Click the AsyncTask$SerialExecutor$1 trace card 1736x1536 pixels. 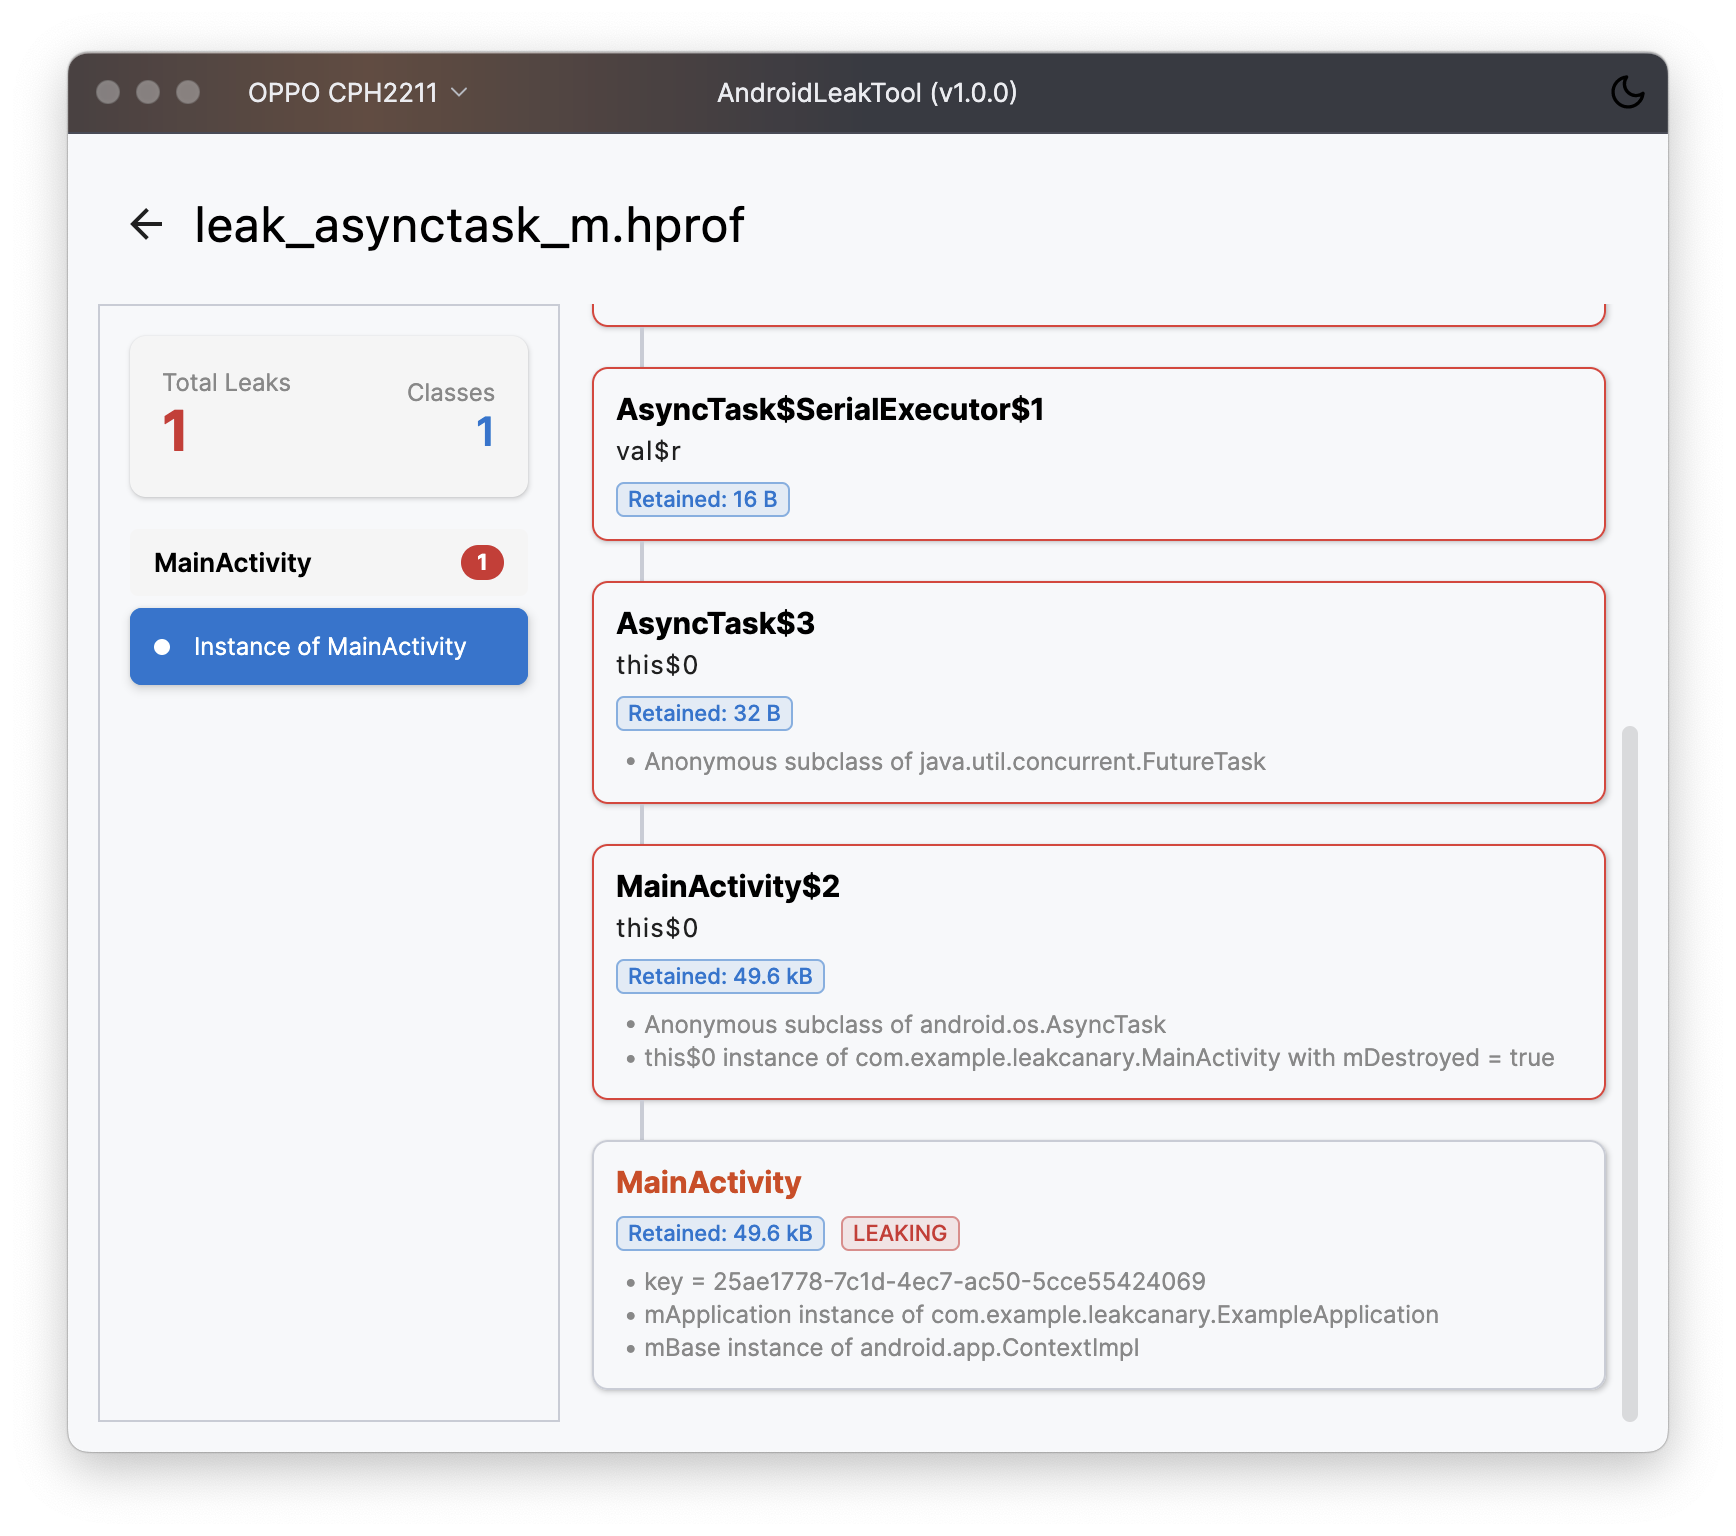[x=1098, y=453]
